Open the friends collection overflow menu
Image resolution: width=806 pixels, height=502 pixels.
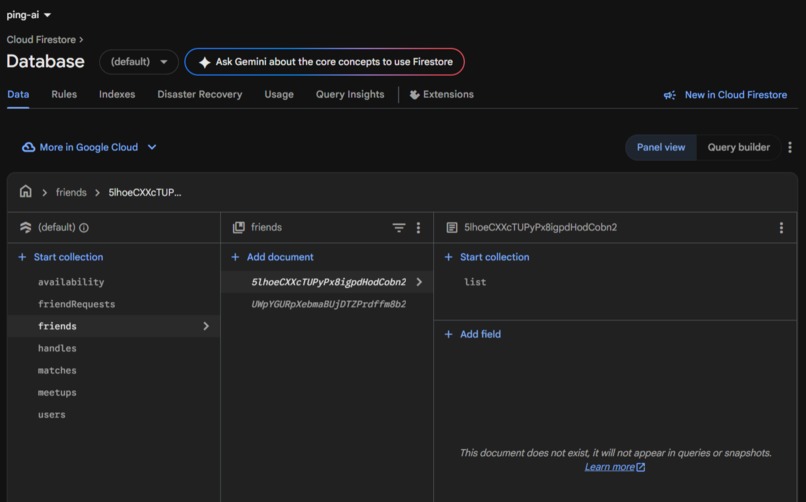click(x=418, y=227)
